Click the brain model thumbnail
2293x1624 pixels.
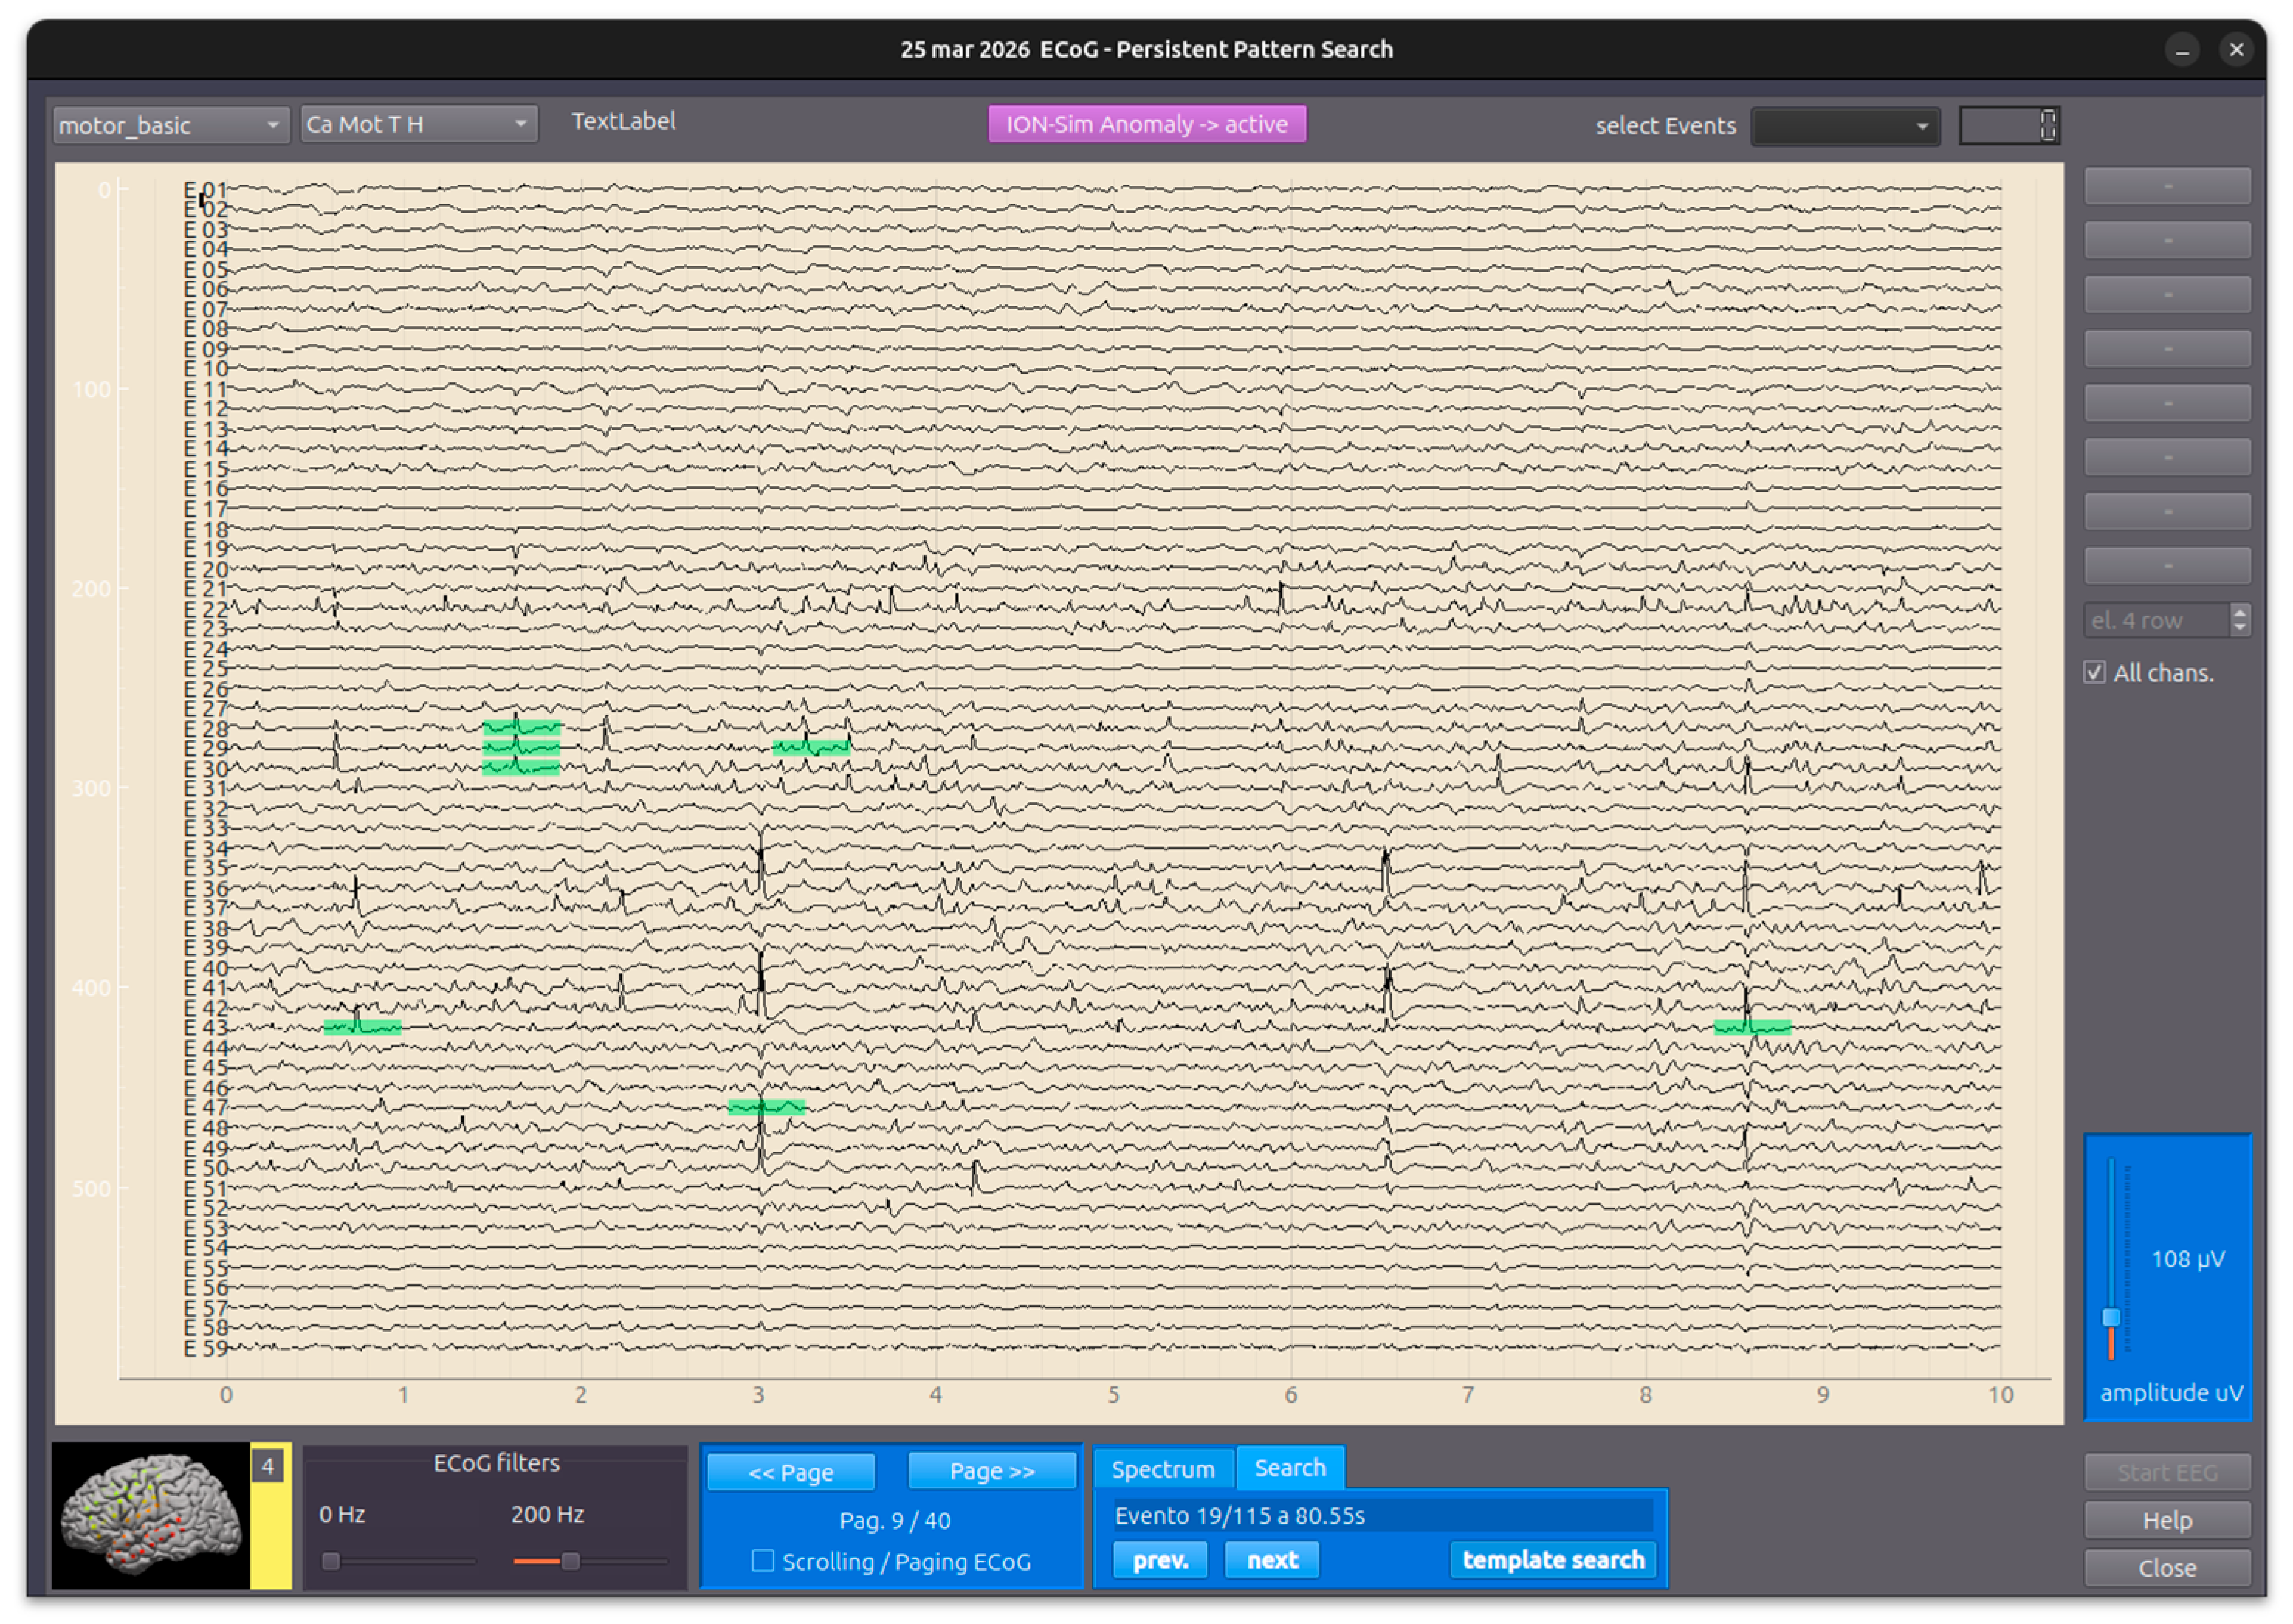150,1515
